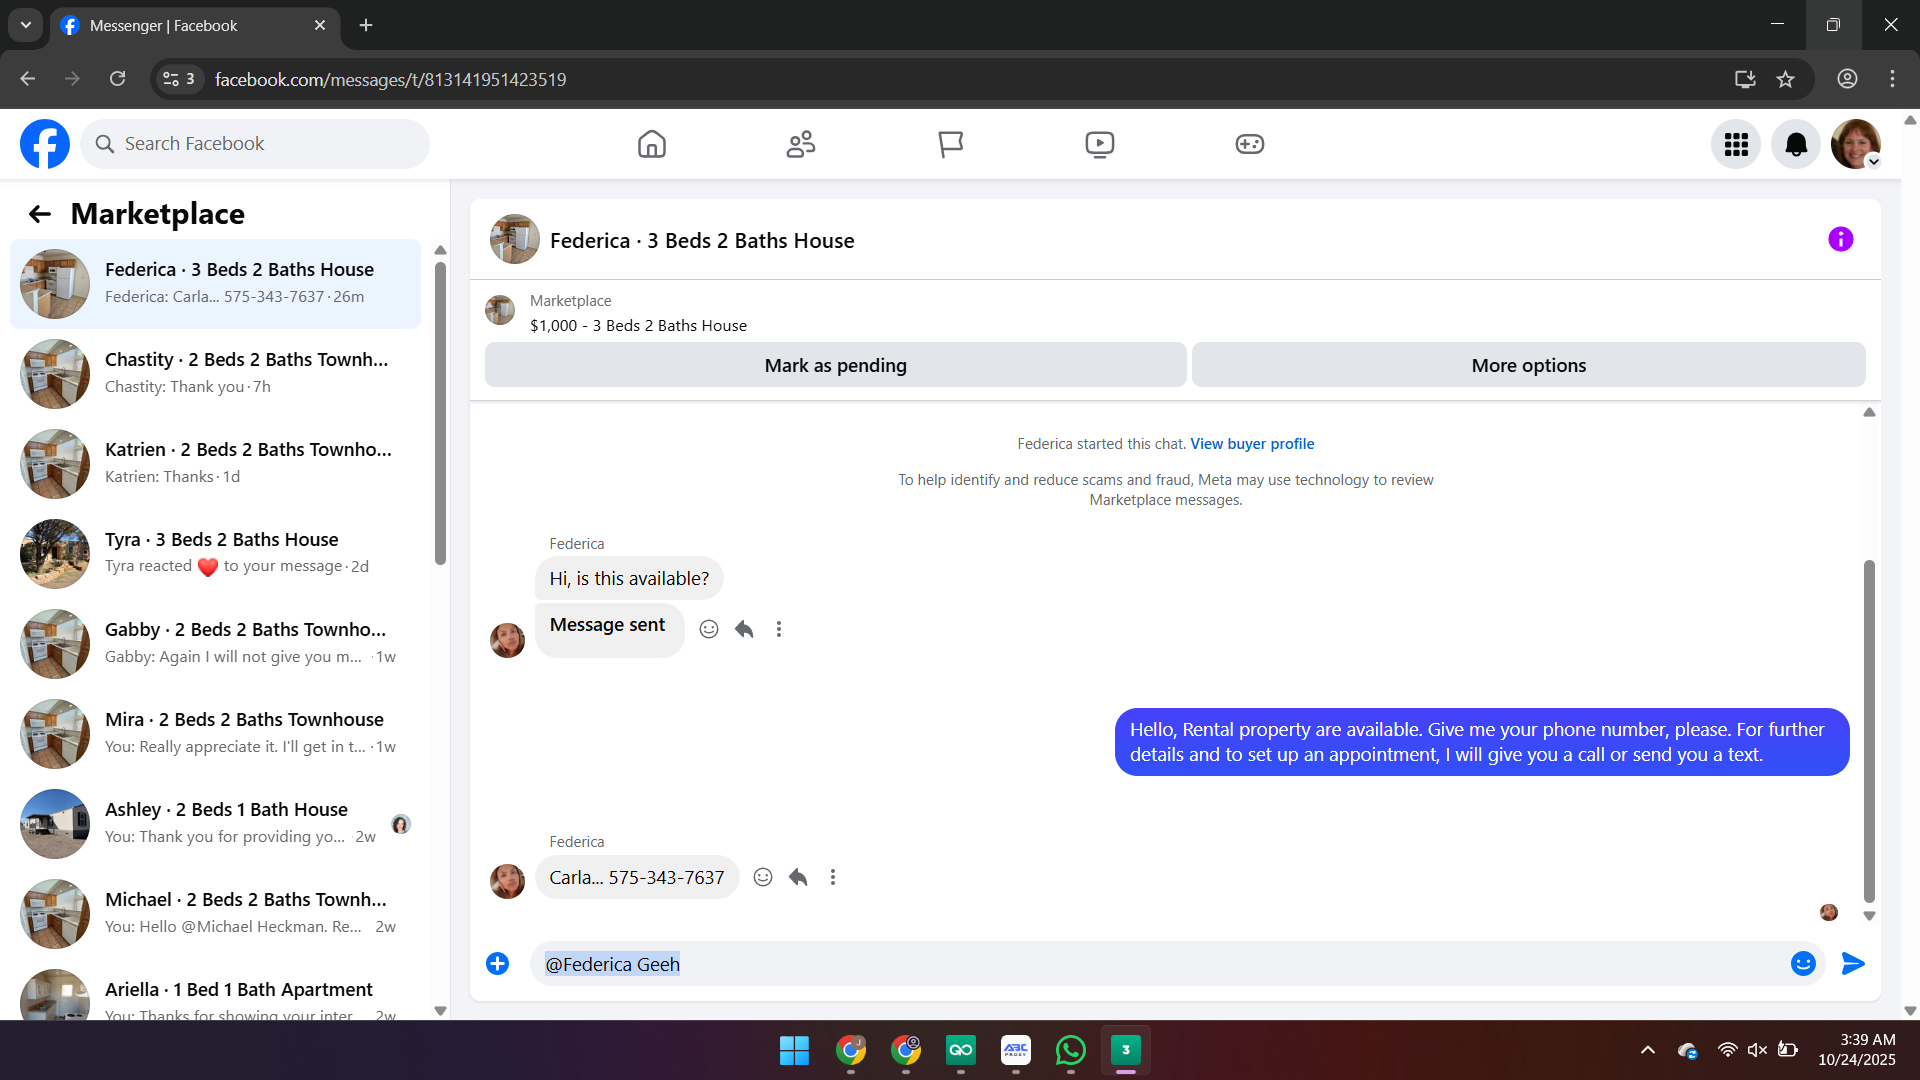This screenshot has height=1080, width=1920.
Task: Follow the View buyer profile link
Action: click(x=1252, y=444)
